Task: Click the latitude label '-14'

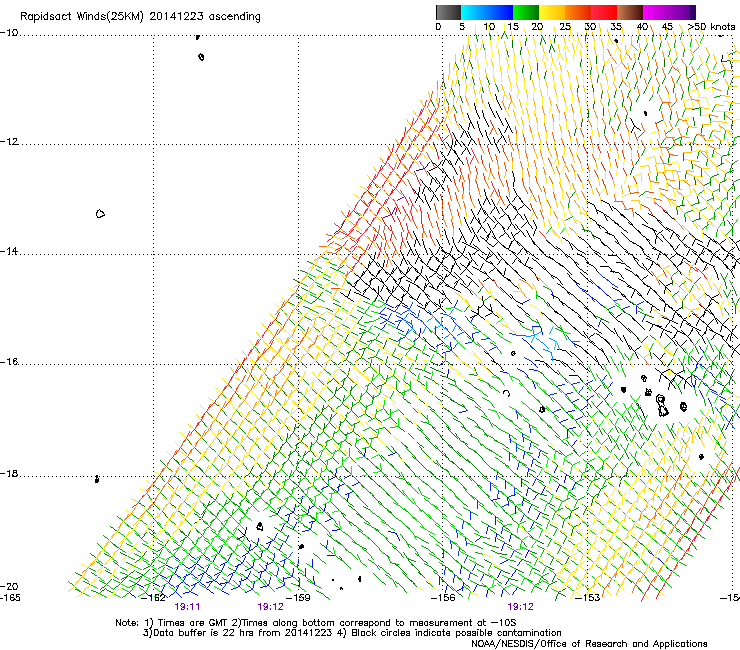Action: [9, 251]
